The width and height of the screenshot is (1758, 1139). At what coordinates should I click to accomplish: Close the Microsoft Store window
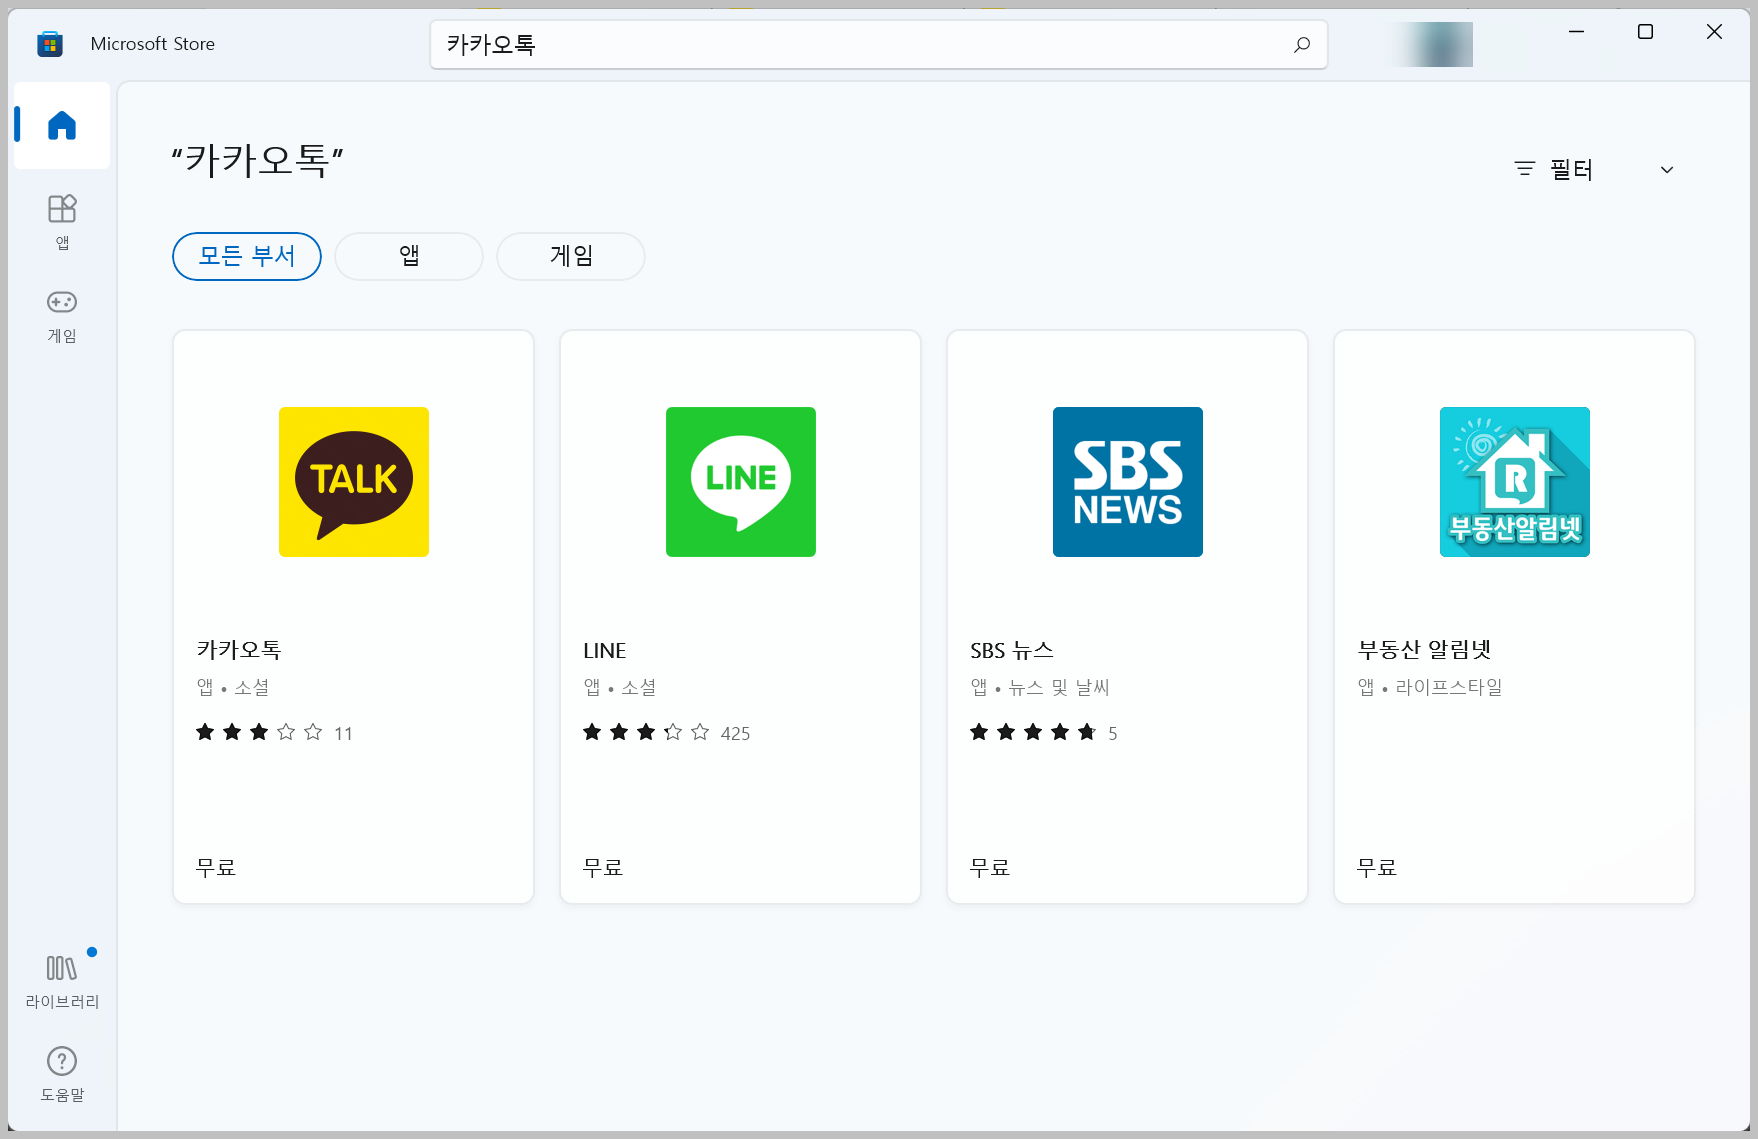1714,32
